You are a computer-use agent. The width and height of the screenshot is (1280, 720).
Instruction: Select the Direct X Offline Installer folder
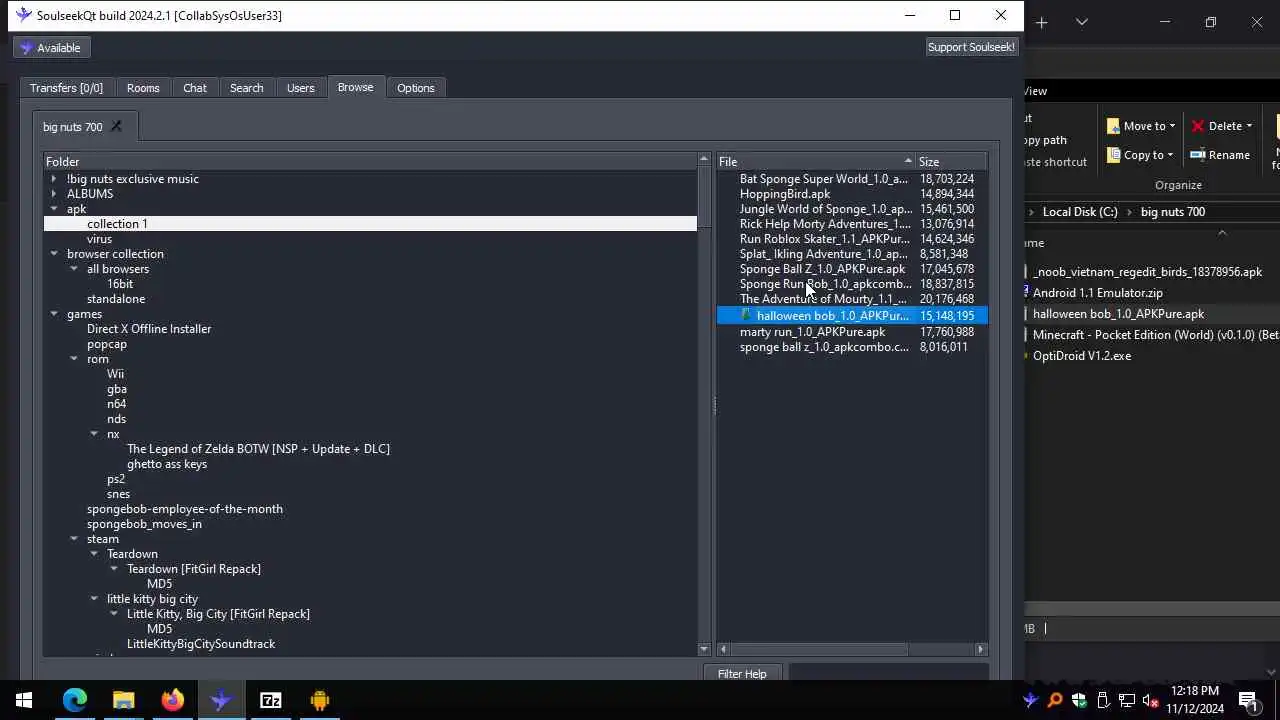pos(149,329)
